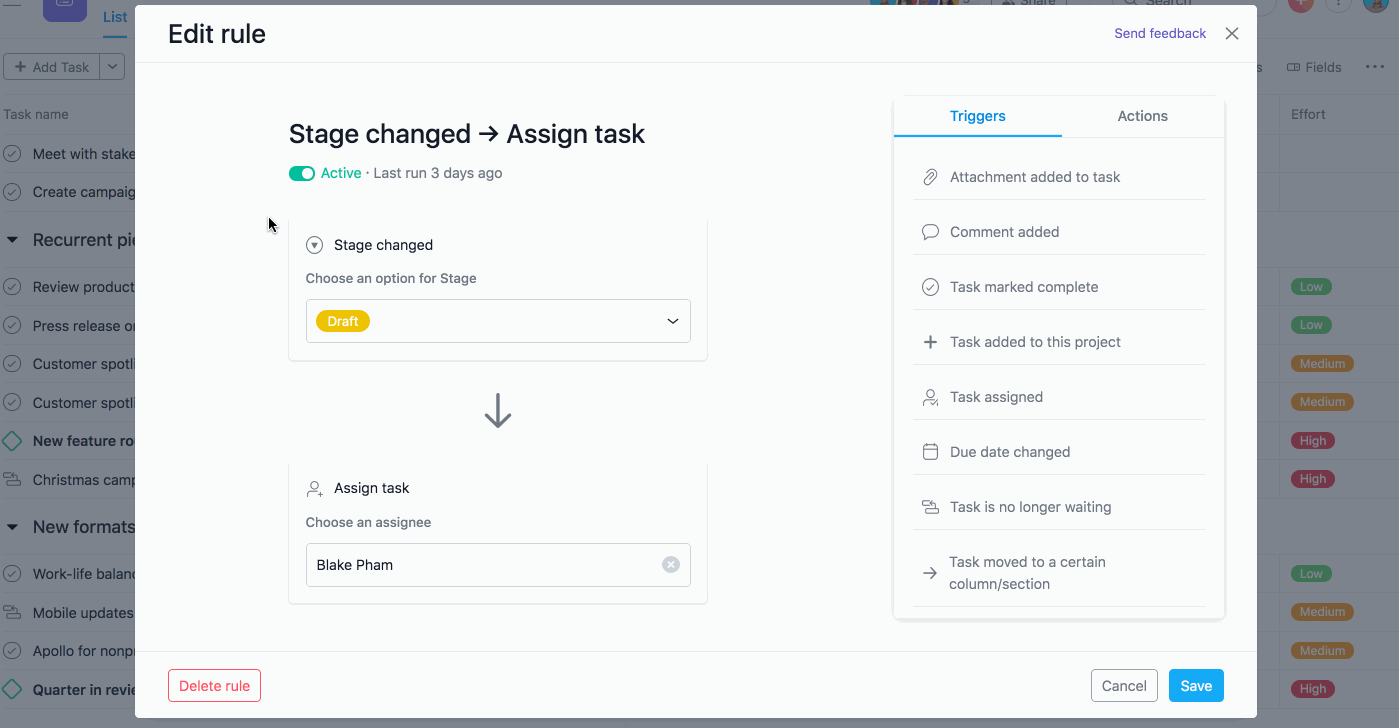Mark Review product task complete
This screenshot has width=1399, height=728.
point(12,287)
